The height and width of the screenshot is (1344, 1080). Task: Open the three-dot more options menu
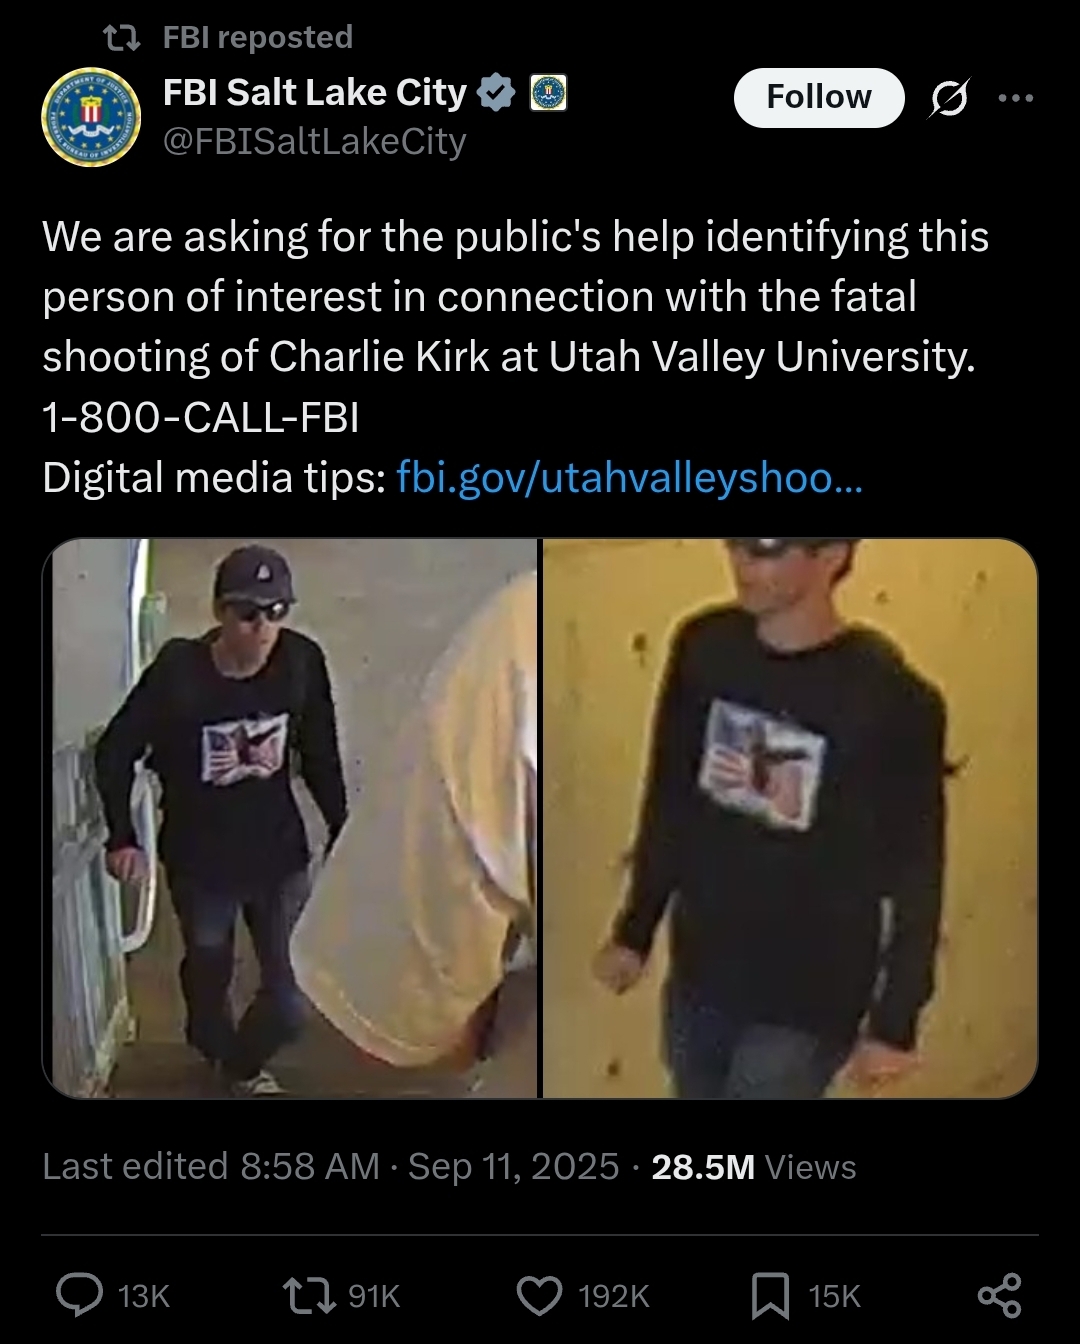click(1015, 98)
